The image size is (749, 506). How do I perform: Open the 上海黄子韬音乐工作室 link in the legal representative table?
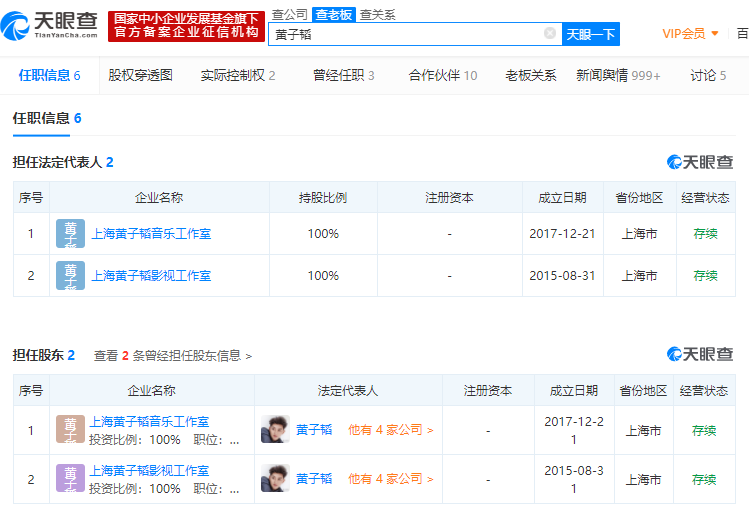click(151, 234)
